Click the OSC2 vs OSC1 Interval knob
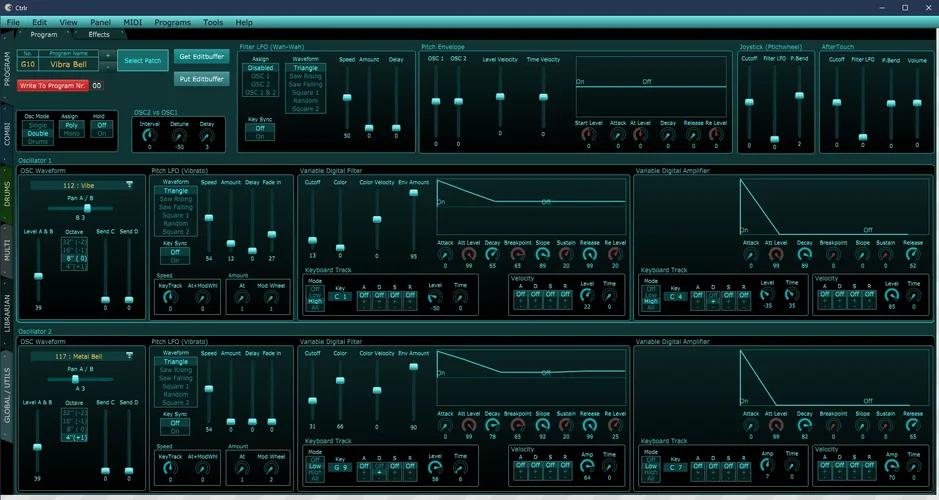 click(150, 135)
